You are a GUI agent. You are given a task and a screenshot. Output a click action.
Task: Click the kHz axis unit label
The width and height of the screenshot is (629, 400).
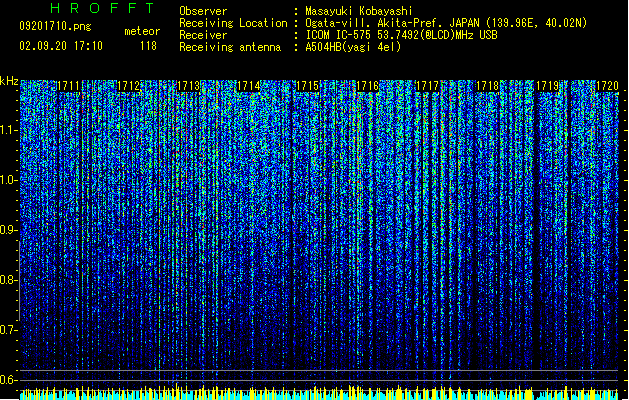(9, 81)
